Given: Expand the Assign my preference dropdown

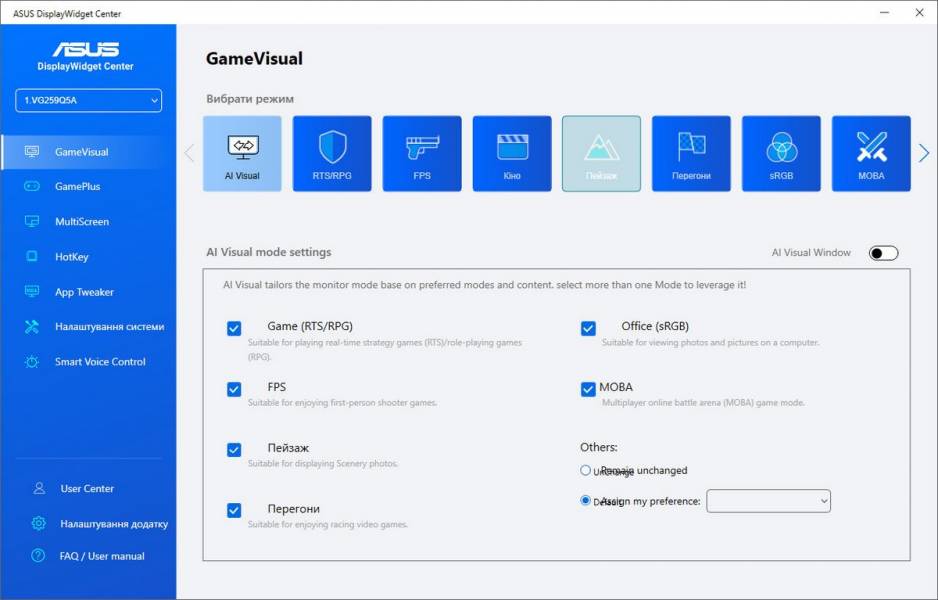Looking at the screenshot, I should click(768, 501).
